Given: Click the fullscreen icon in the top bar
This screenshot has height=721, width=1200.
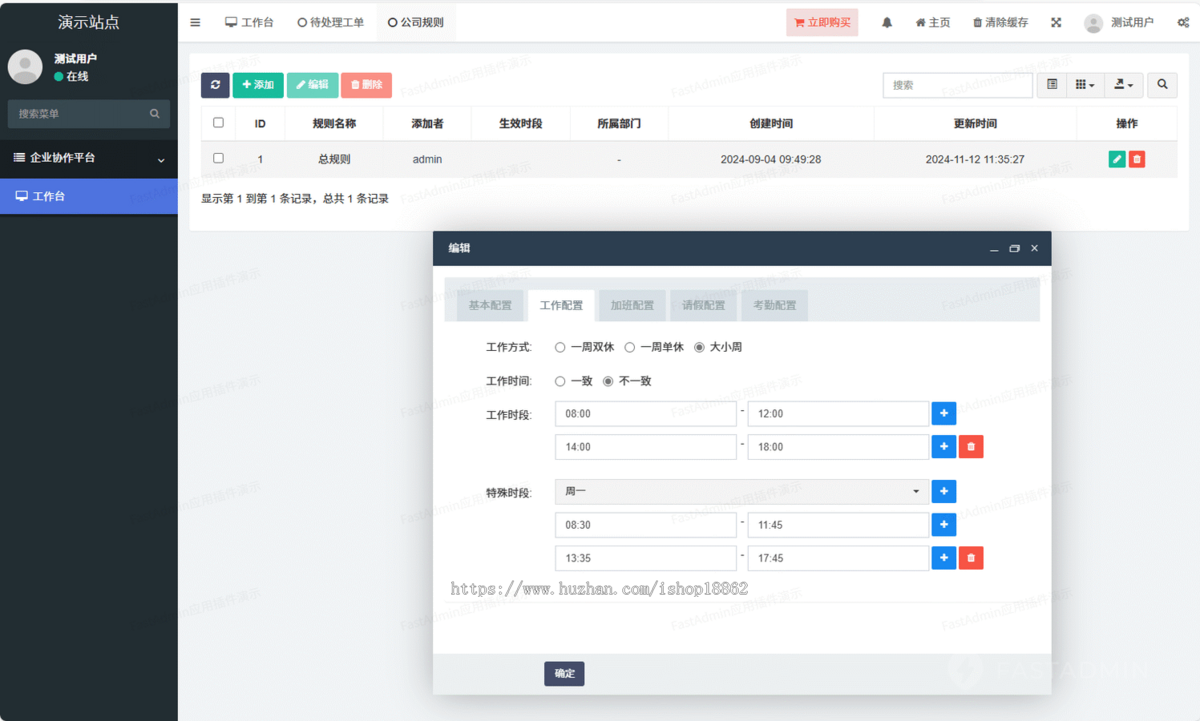Looking at the screenshot, I should coord(1055,21).
